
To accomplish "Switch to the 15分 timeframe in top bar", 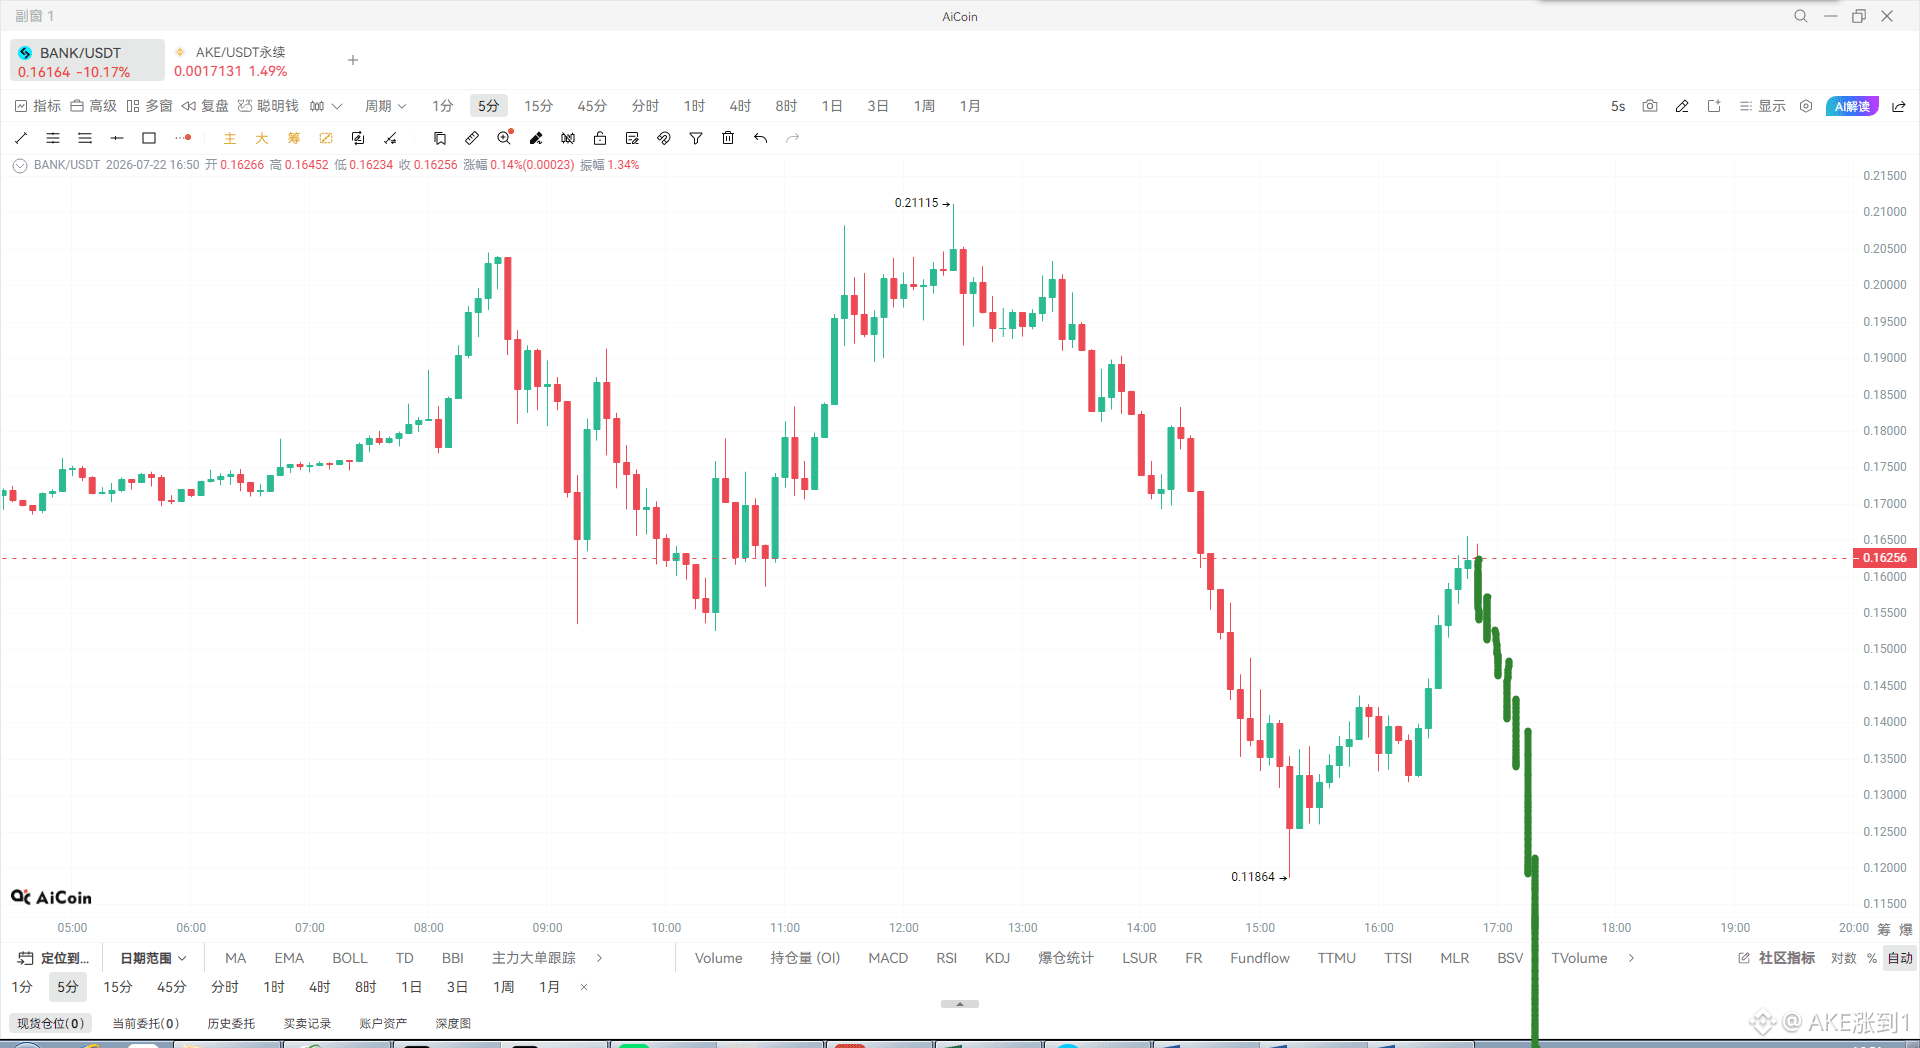I will [x=538, y=106].
